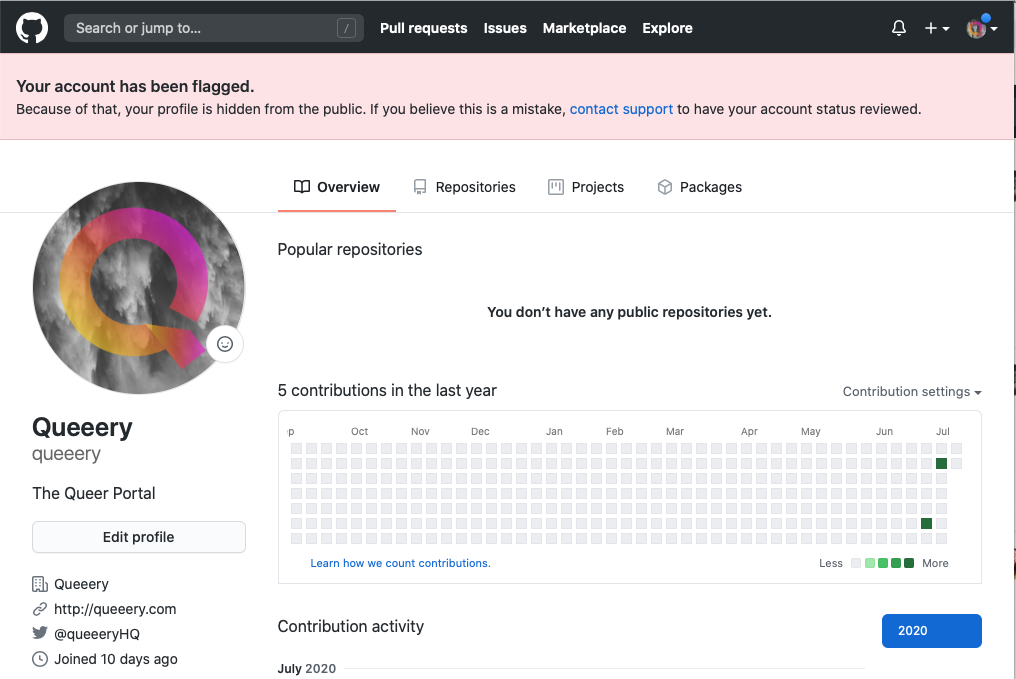Follow the contact support link
1016x679 pixels.
click(x=621, y=109)
